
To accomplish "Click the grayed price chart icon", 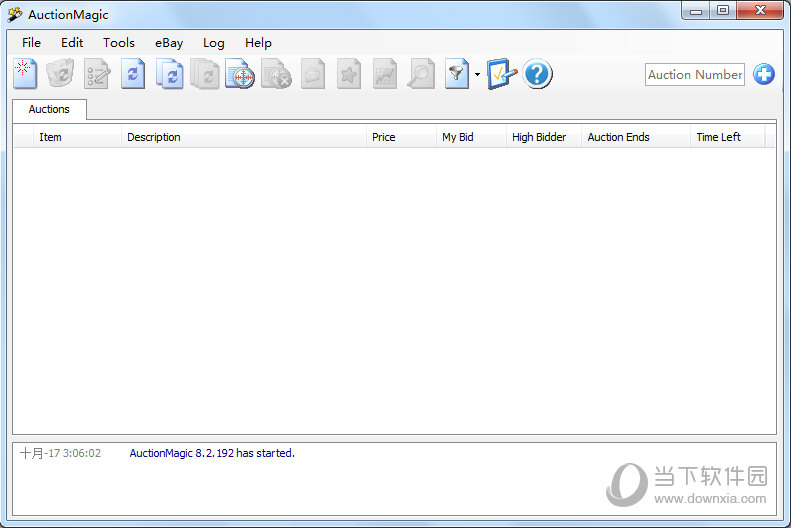I will (x=385, y=74).
